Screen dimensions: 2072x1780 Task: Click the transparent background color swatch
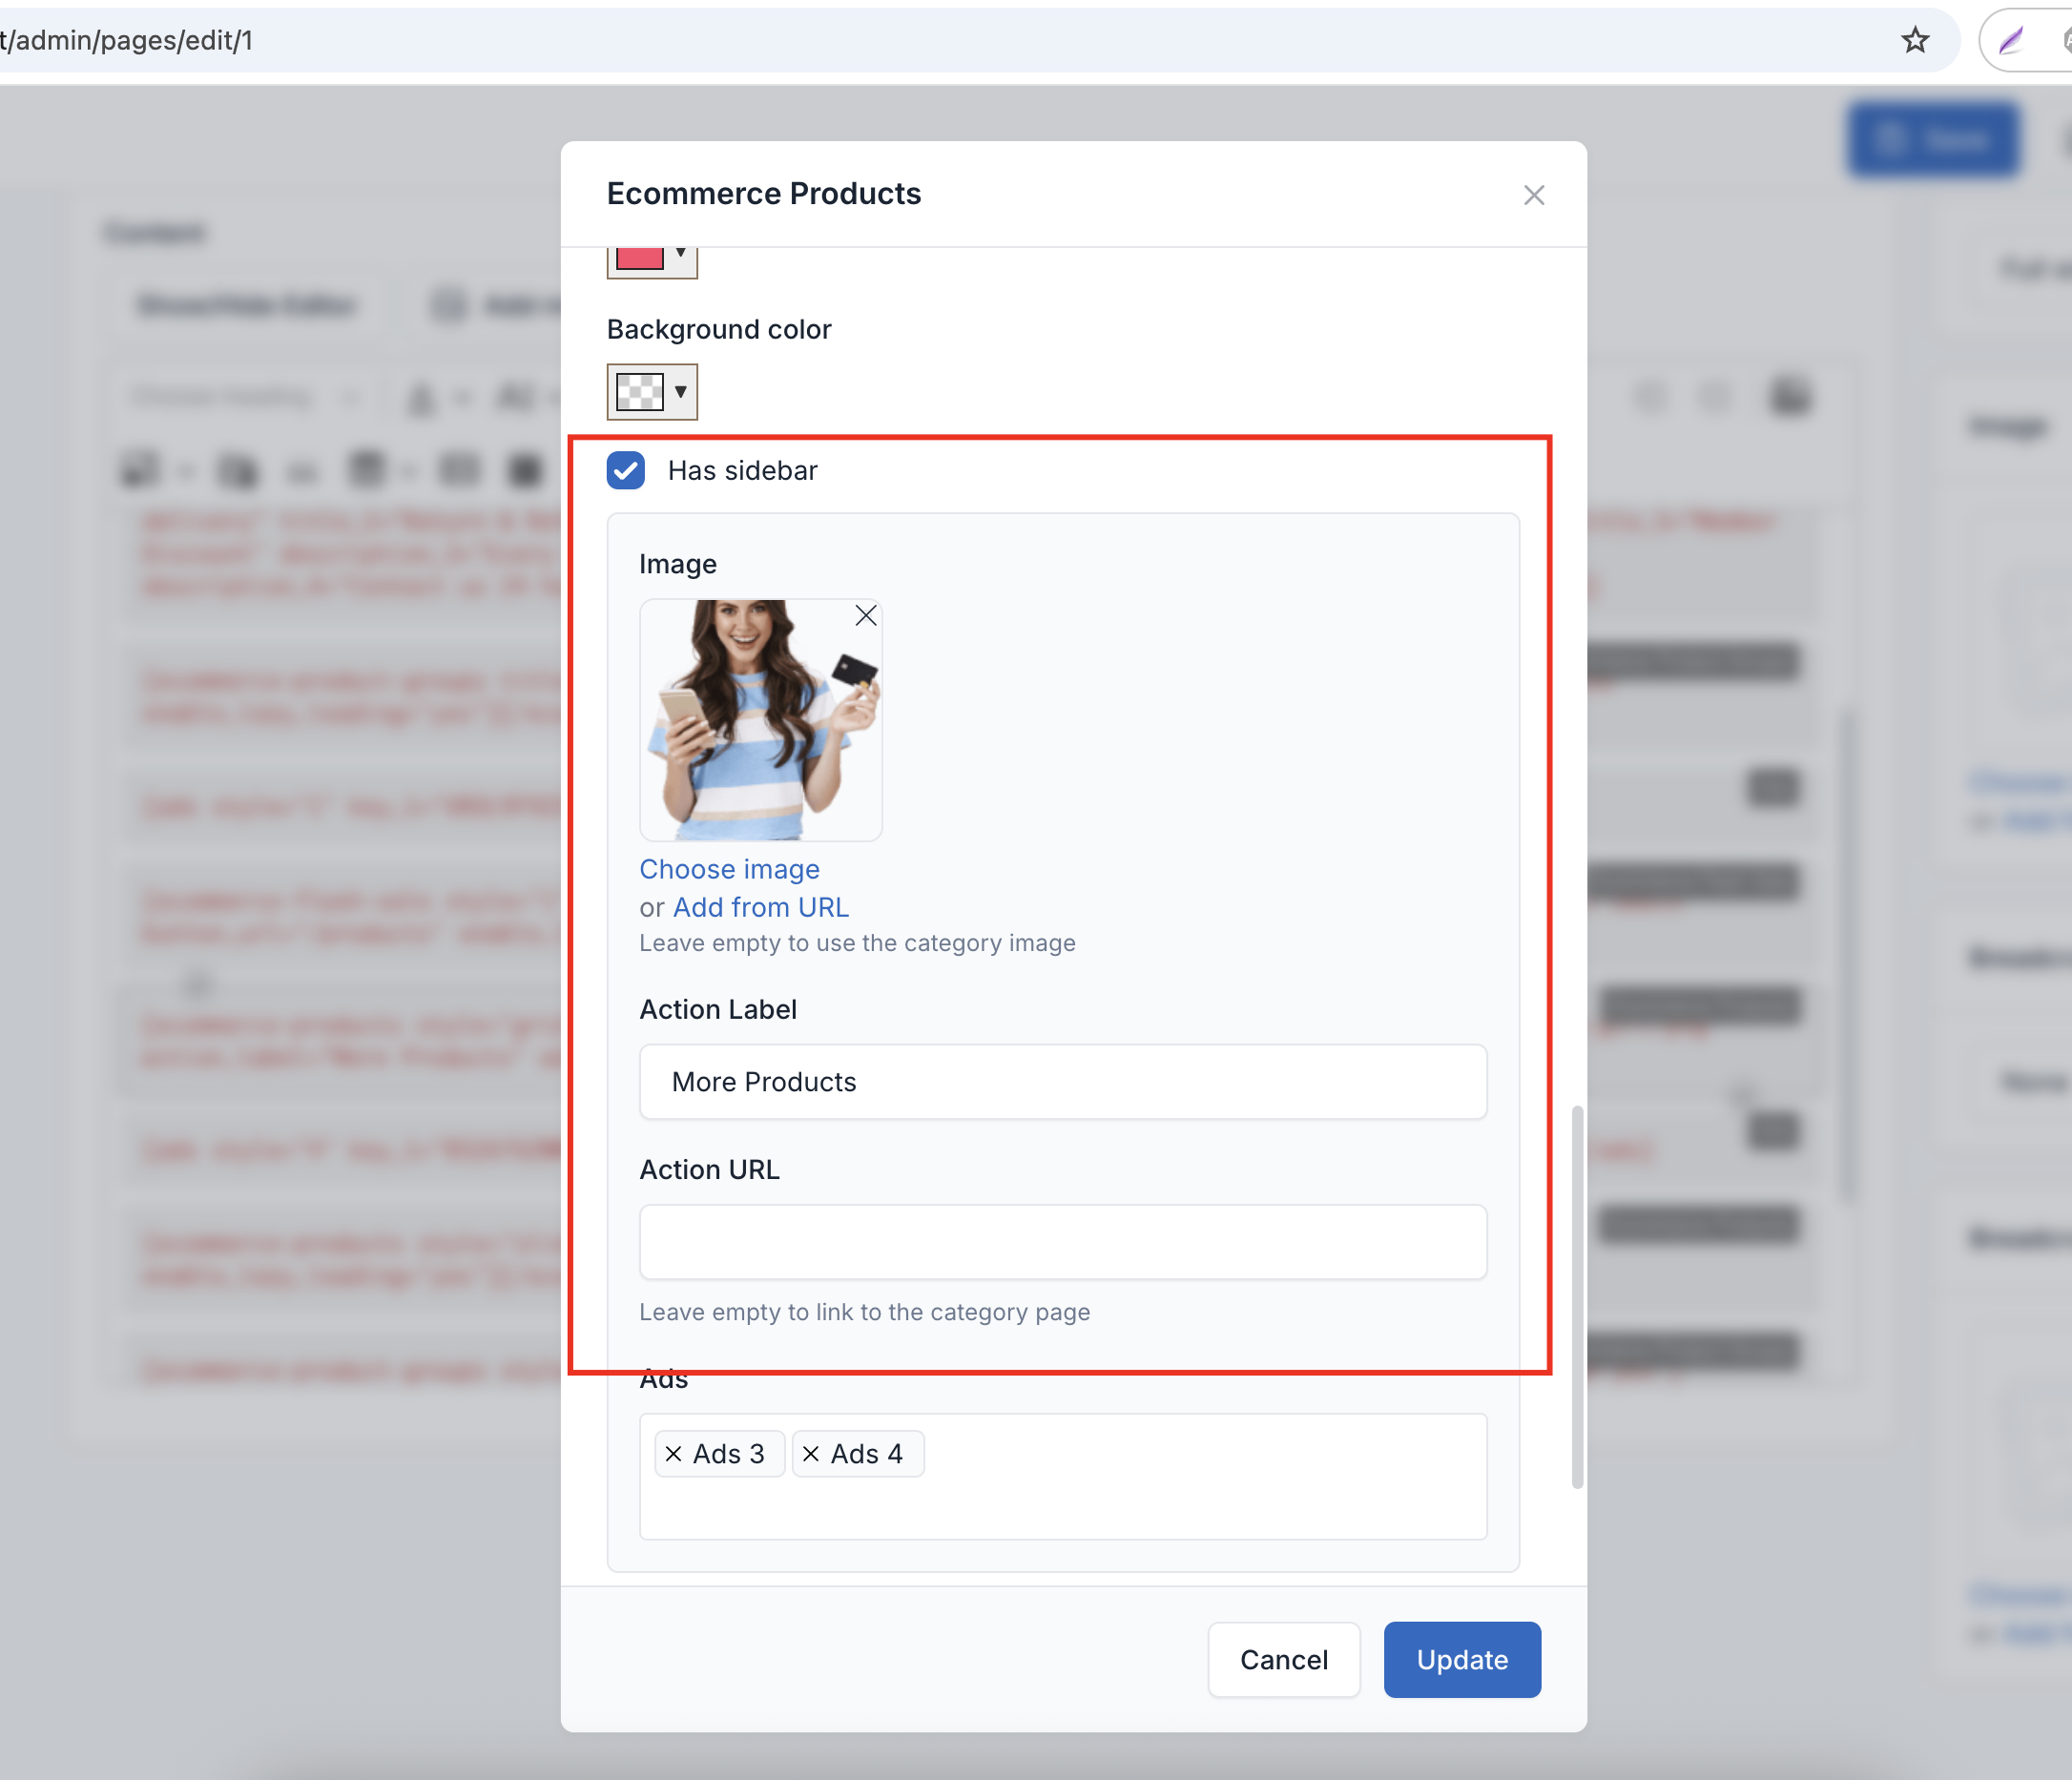pyautogui.click(x=640, y=391)
